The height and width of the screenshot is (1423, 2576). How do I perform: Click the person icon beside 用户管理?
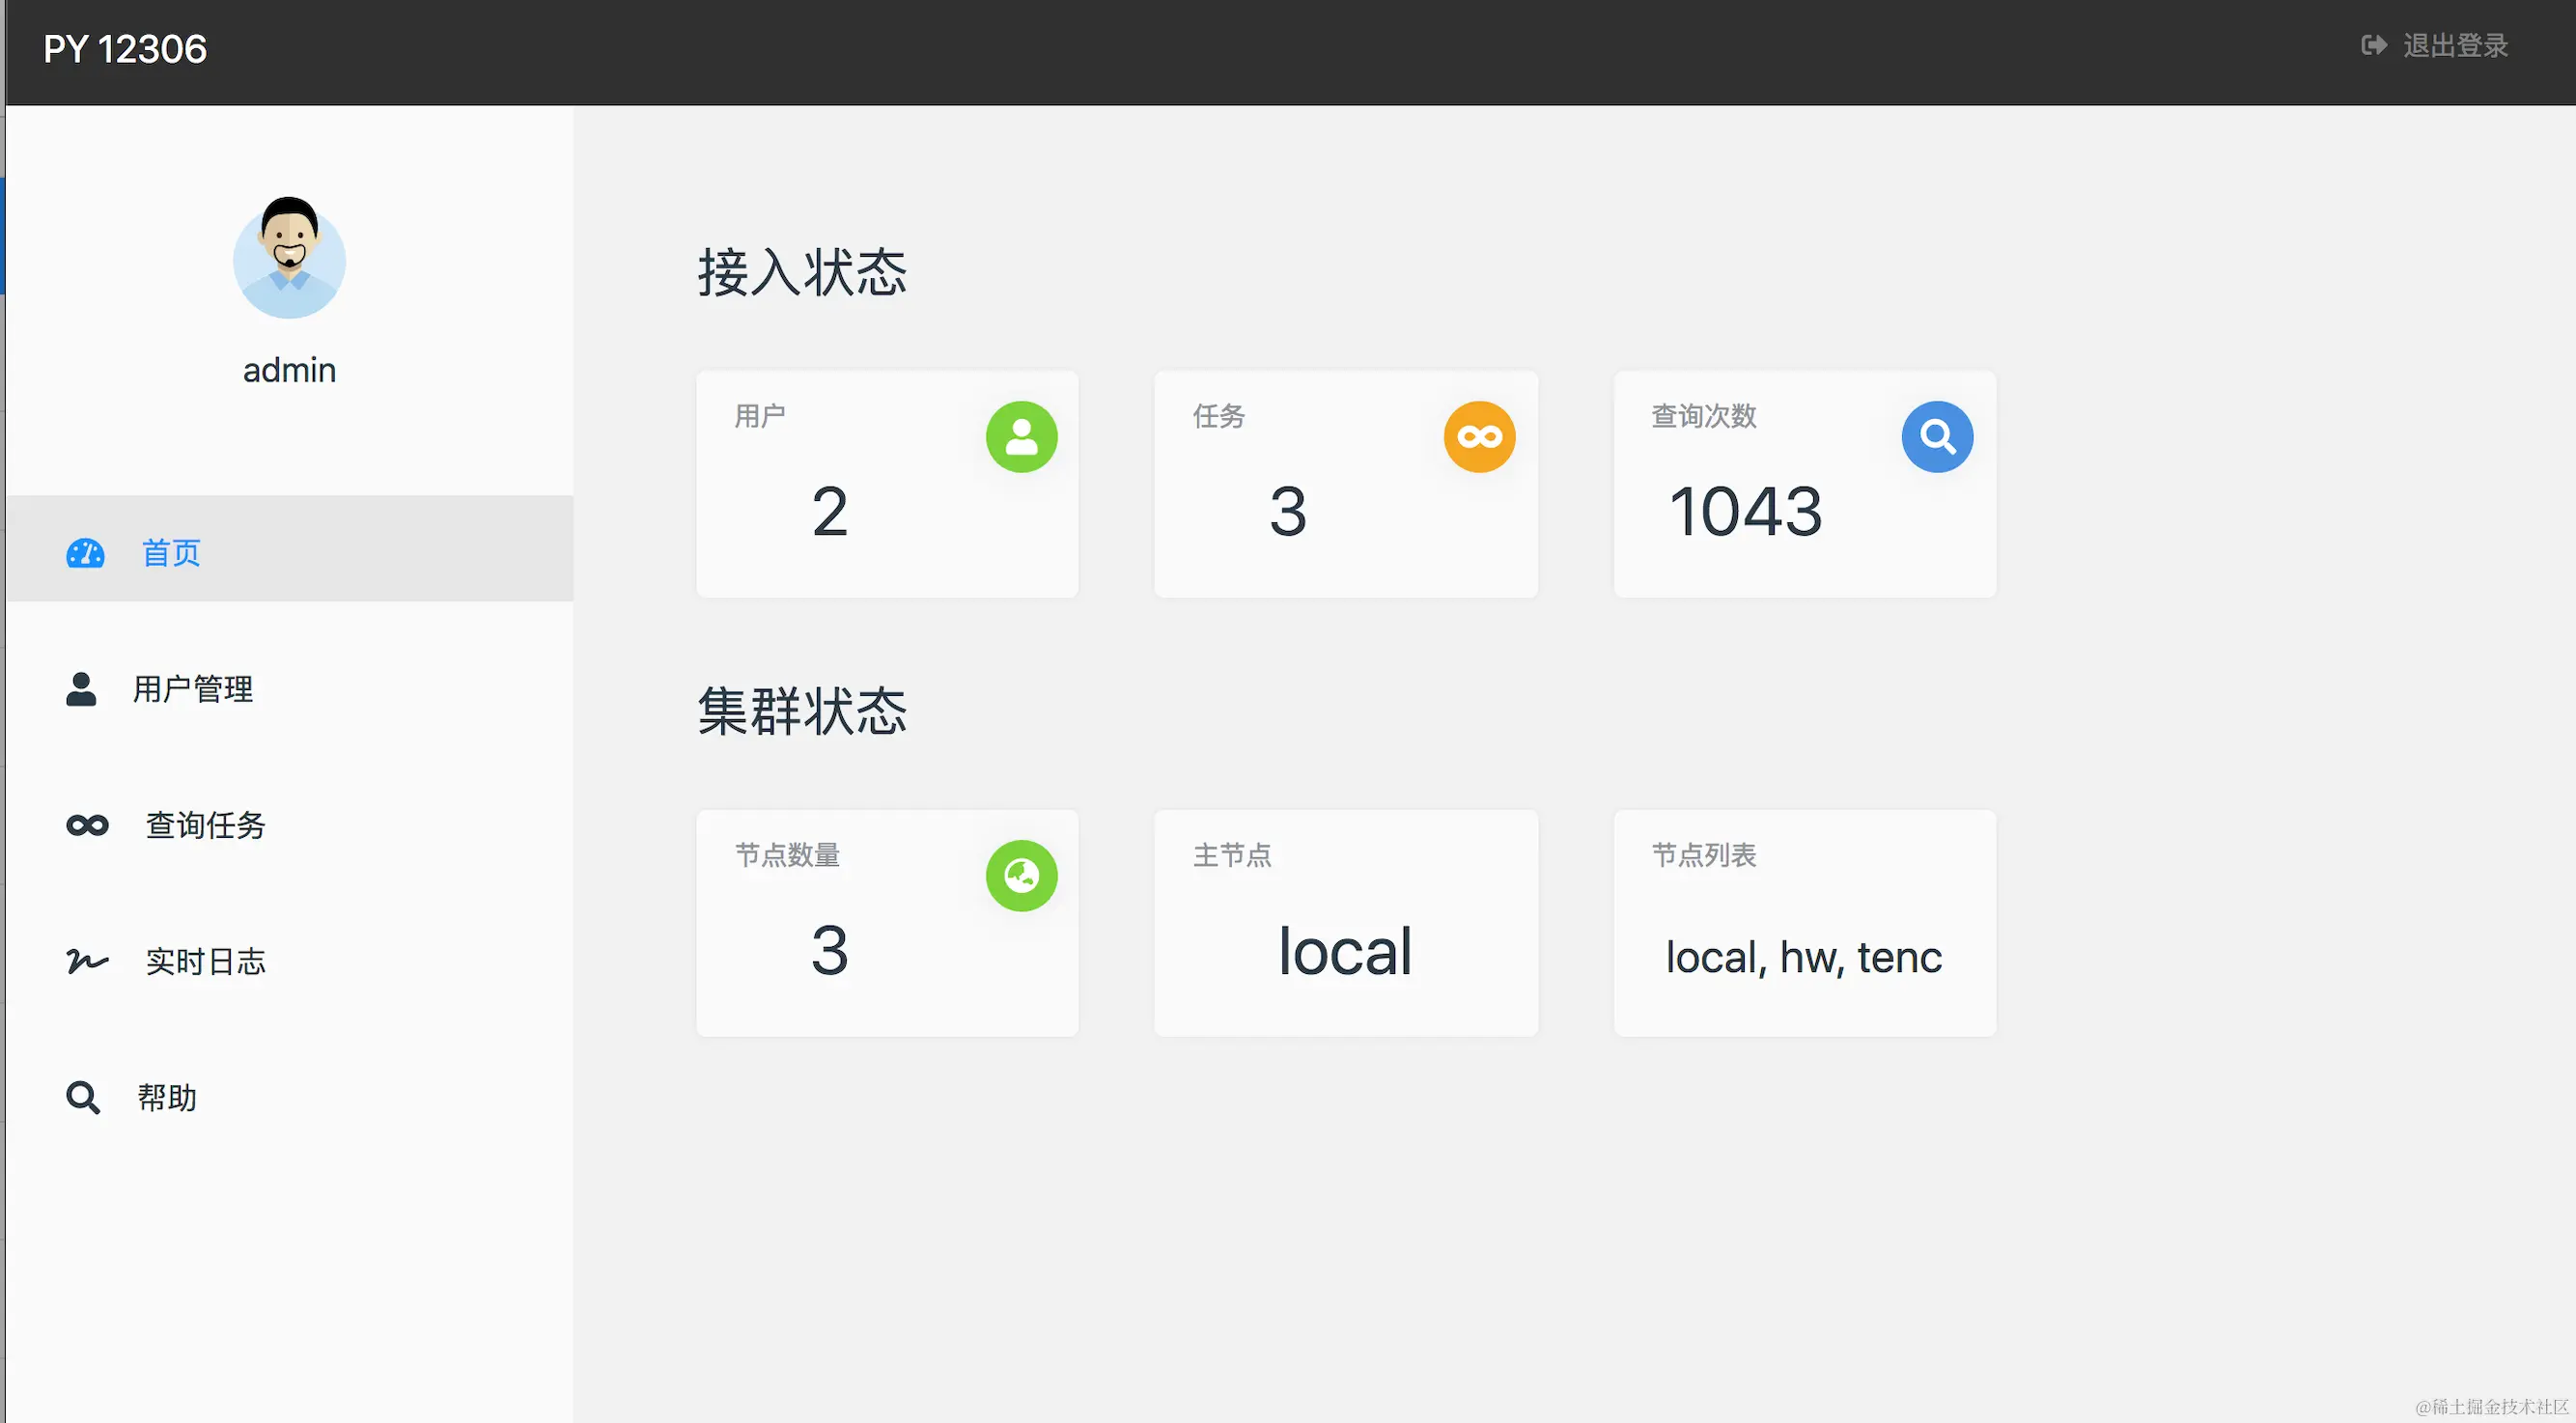coord(81,689)
